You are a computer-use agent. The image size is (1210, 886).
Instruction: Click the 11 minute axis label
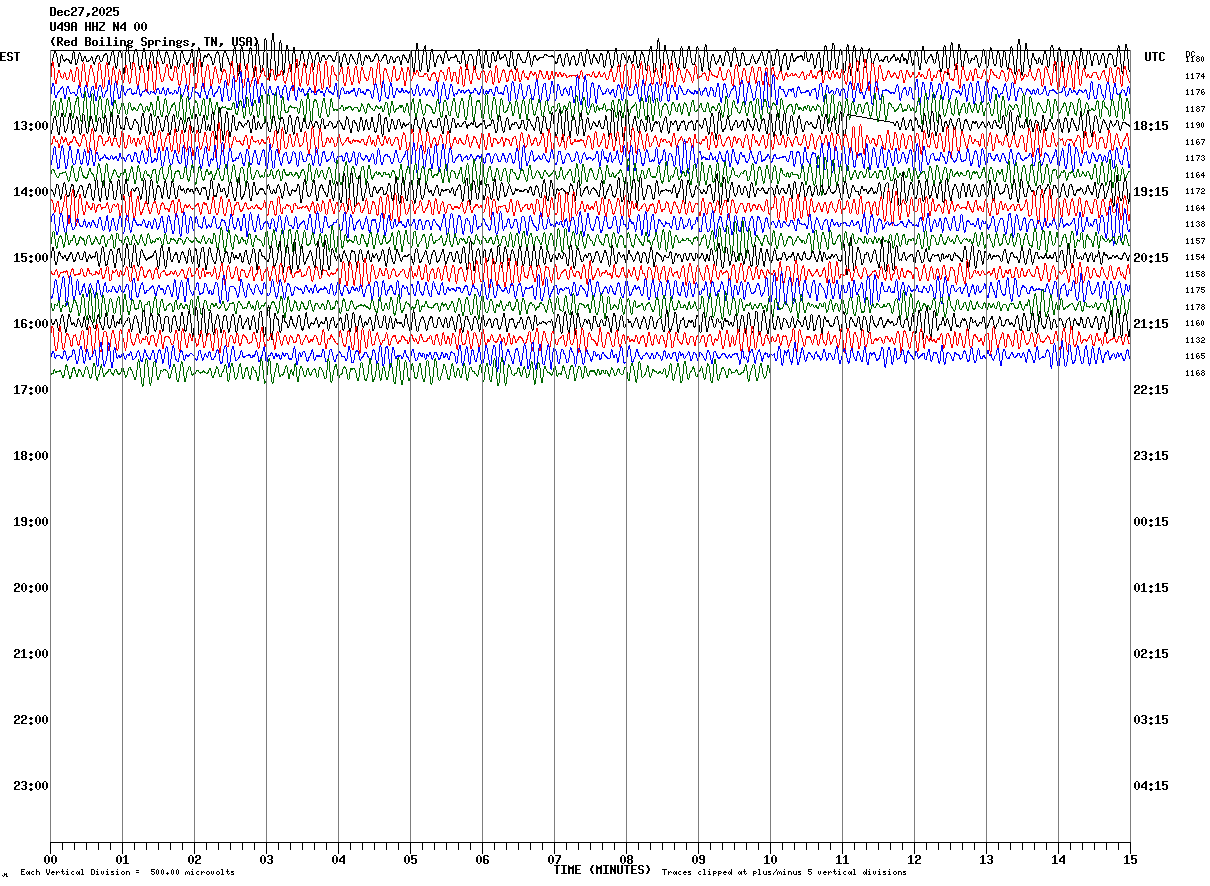click(x=842, y=859)
